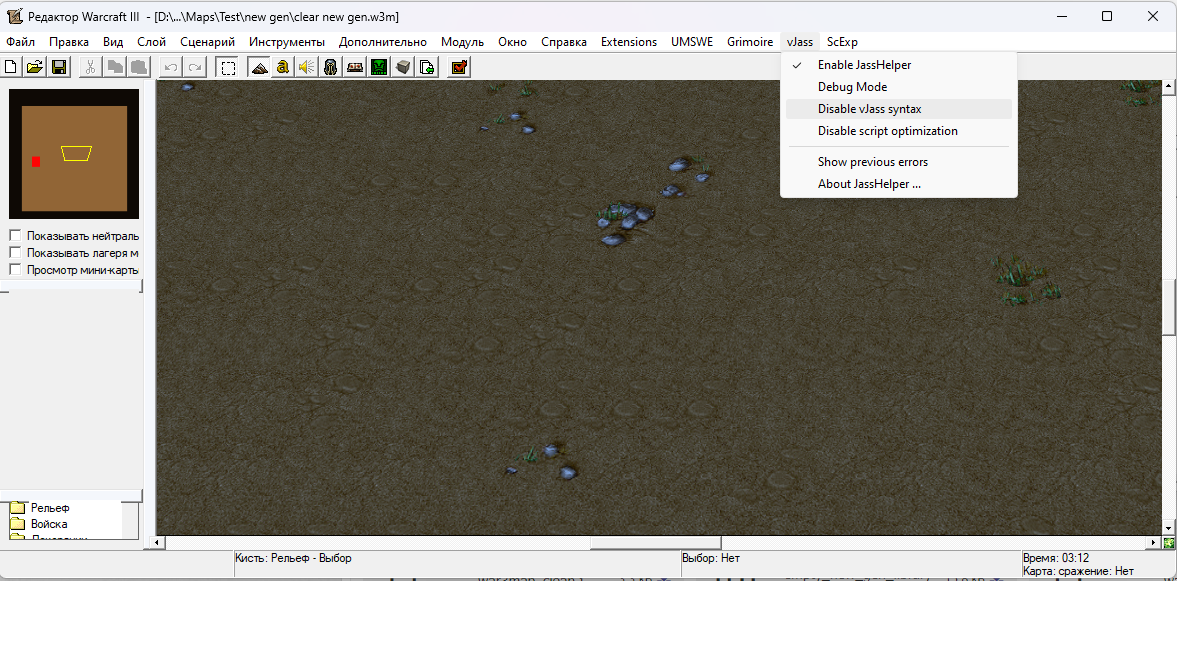Viewport: 1177px width, 648px height.
Task: Undo the last action with arrow icon
Action: pyautogui.click(x=170, y=68)
